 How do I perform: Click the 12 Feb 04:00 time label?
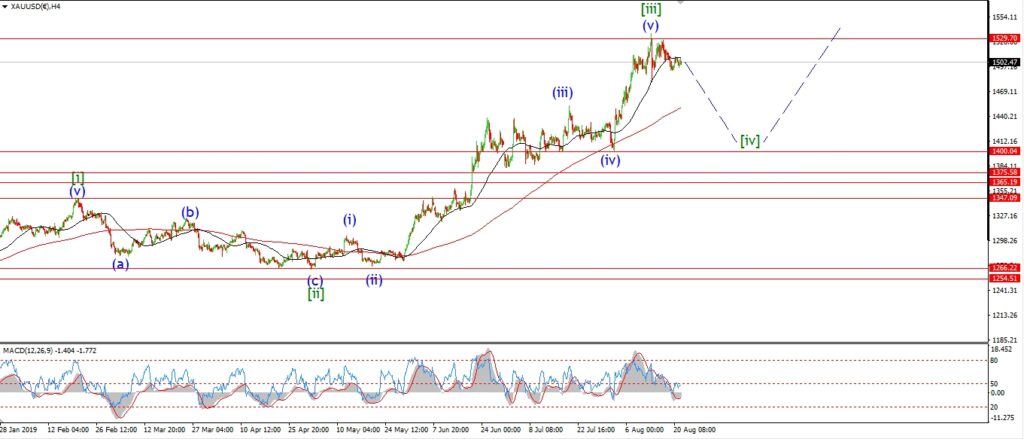(68, 431)
